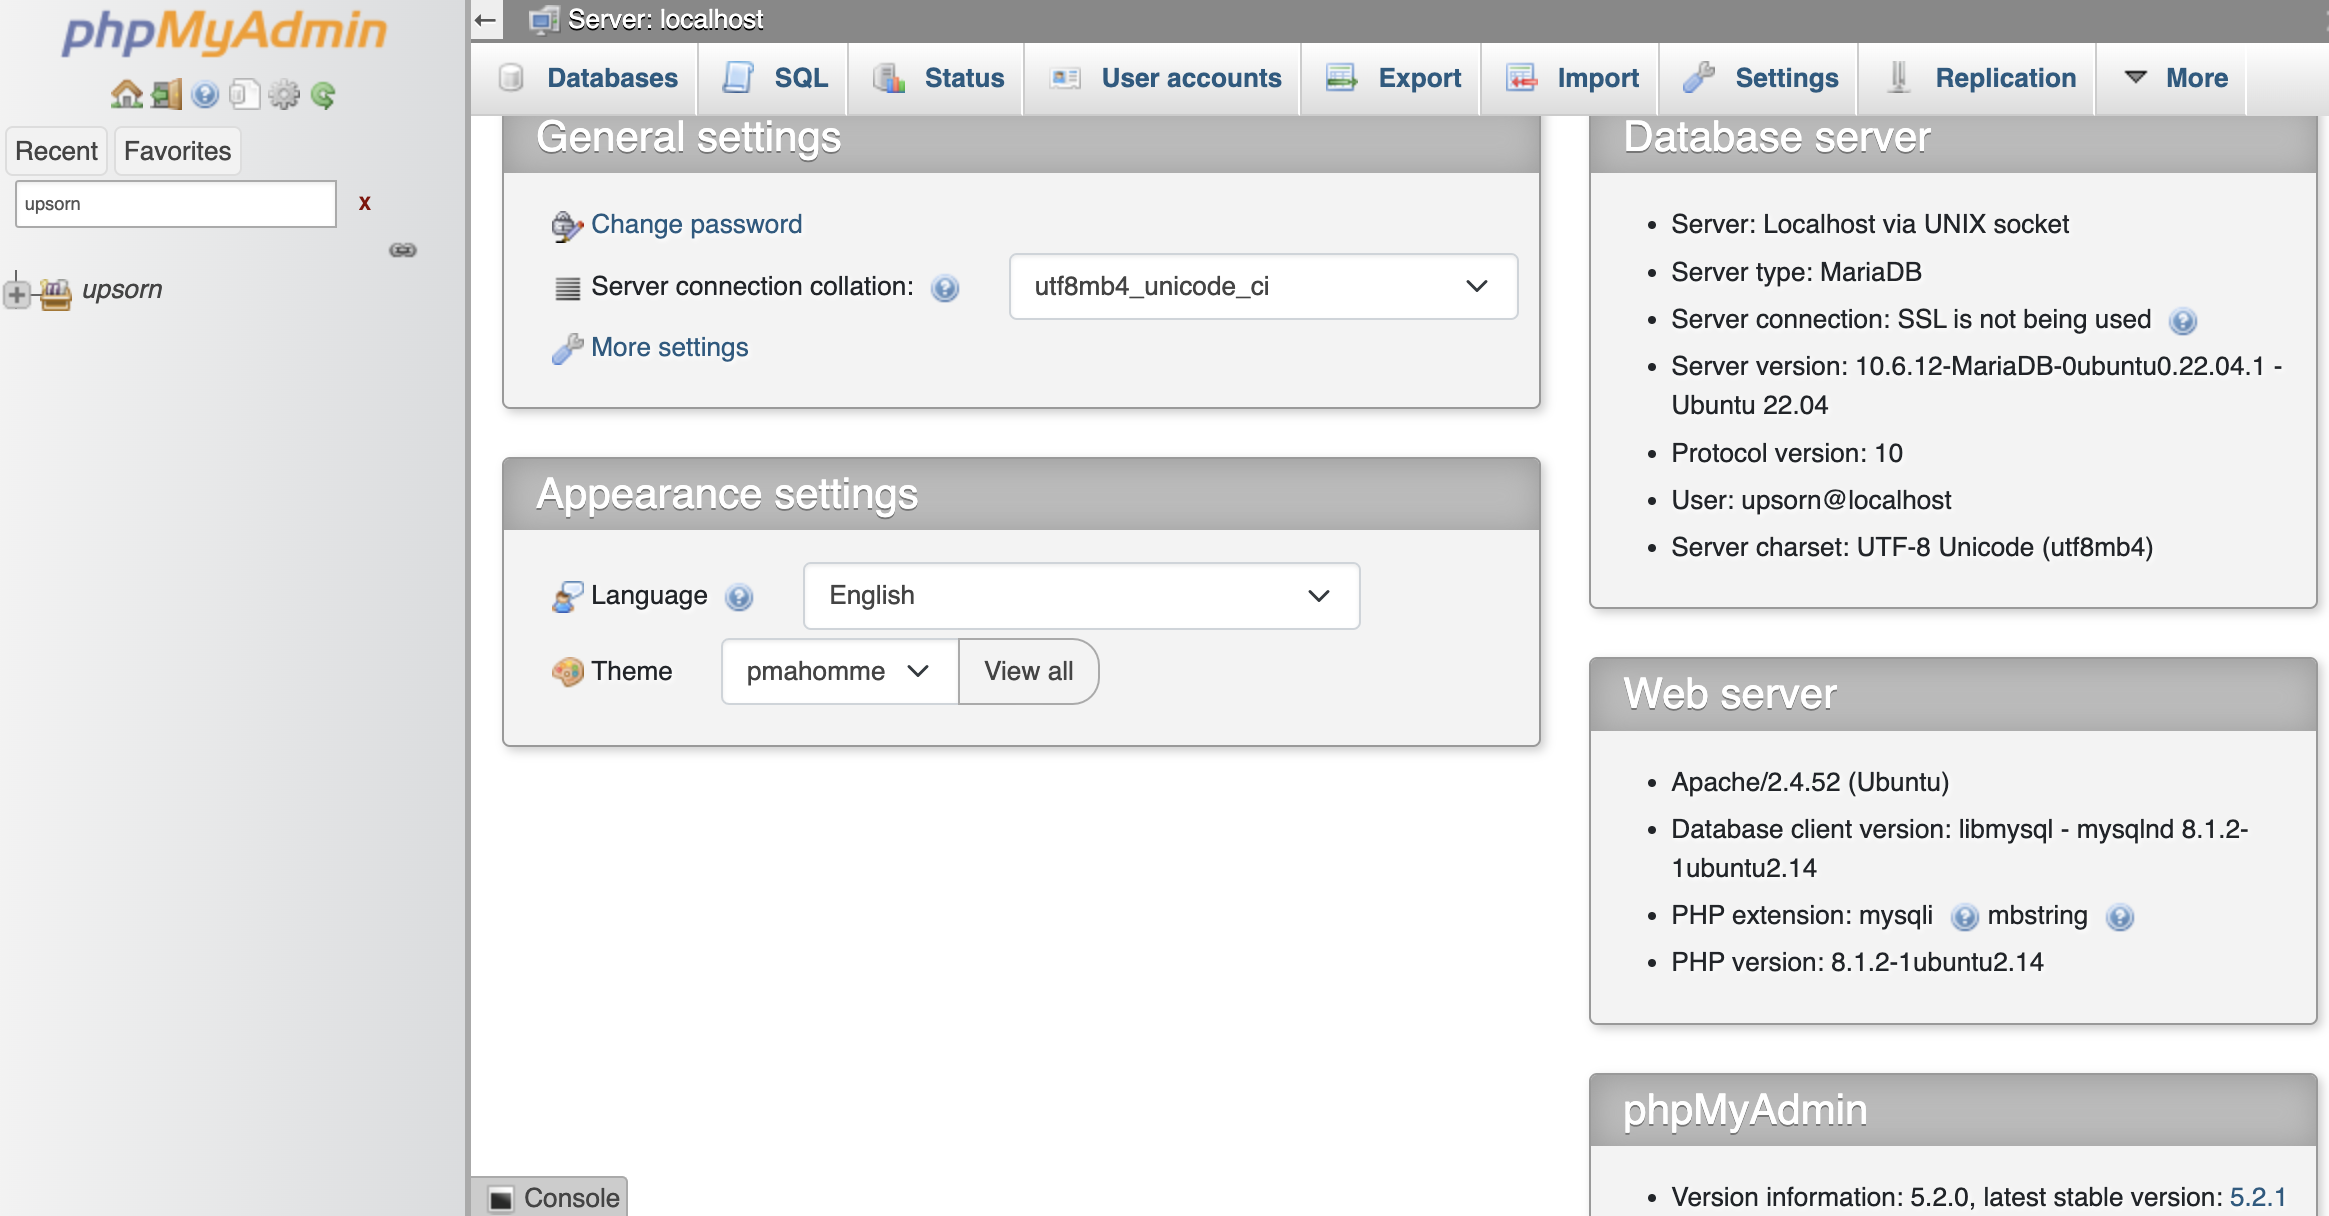The image size is (2329, 1216).
Task: Reload navigation panel with green refresh icon
Action: tap(323, 95)
